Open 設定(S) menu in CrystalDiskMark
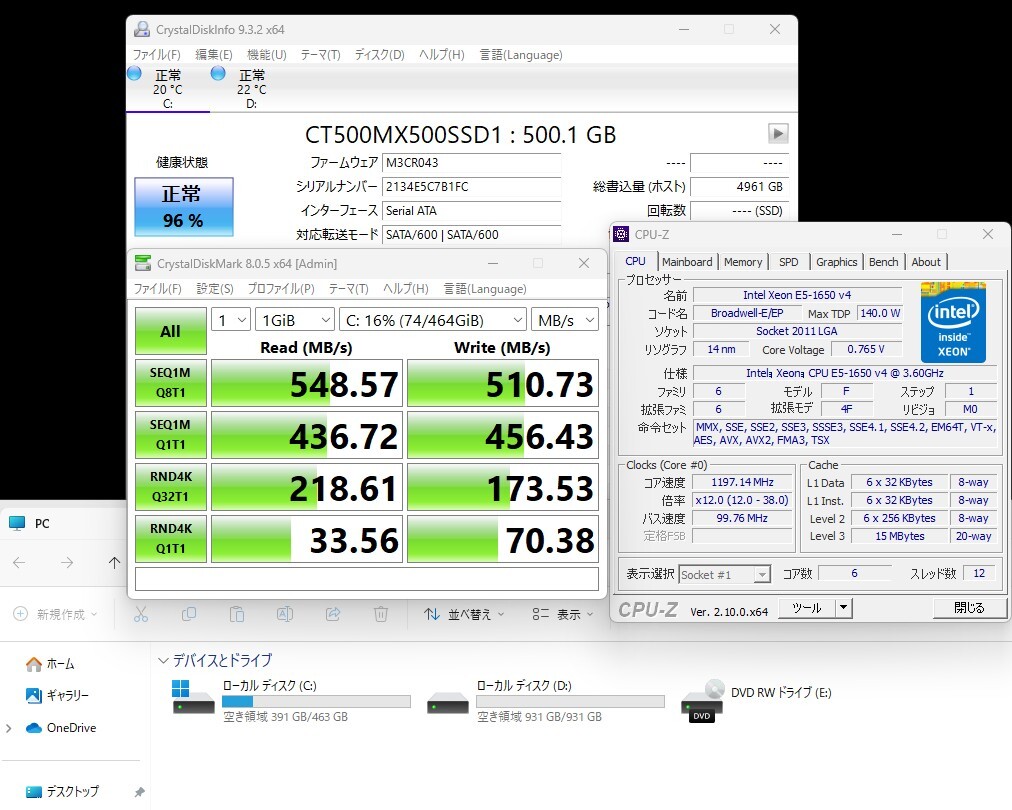This screenshot has height=810, width=1012. coord(215,289)
